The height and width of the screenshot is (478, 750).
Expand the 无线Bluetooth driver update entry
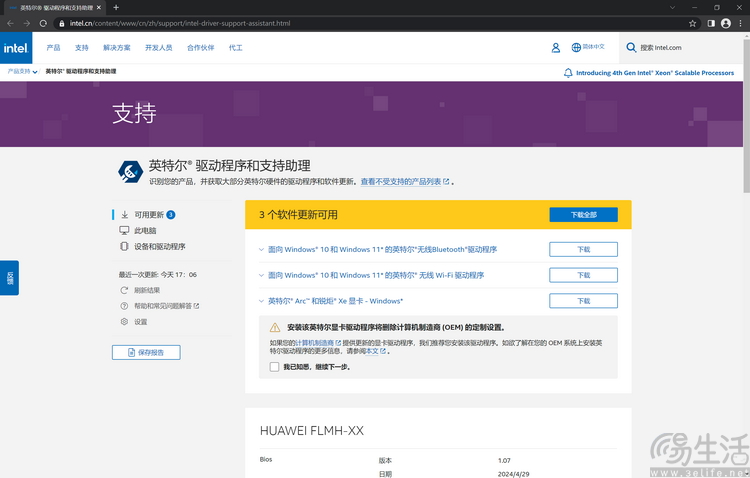tap(262, 249)
